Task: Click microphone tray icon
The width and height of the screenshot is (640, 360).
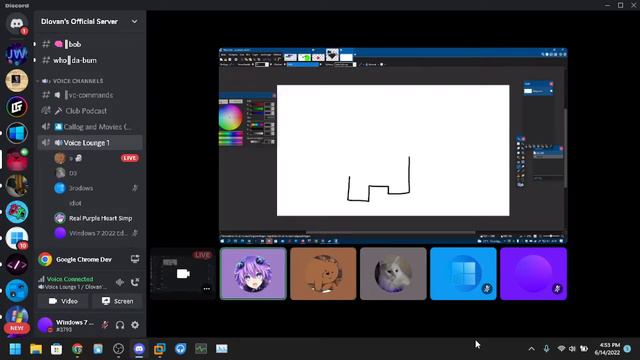Action: (x=546, y=349)
